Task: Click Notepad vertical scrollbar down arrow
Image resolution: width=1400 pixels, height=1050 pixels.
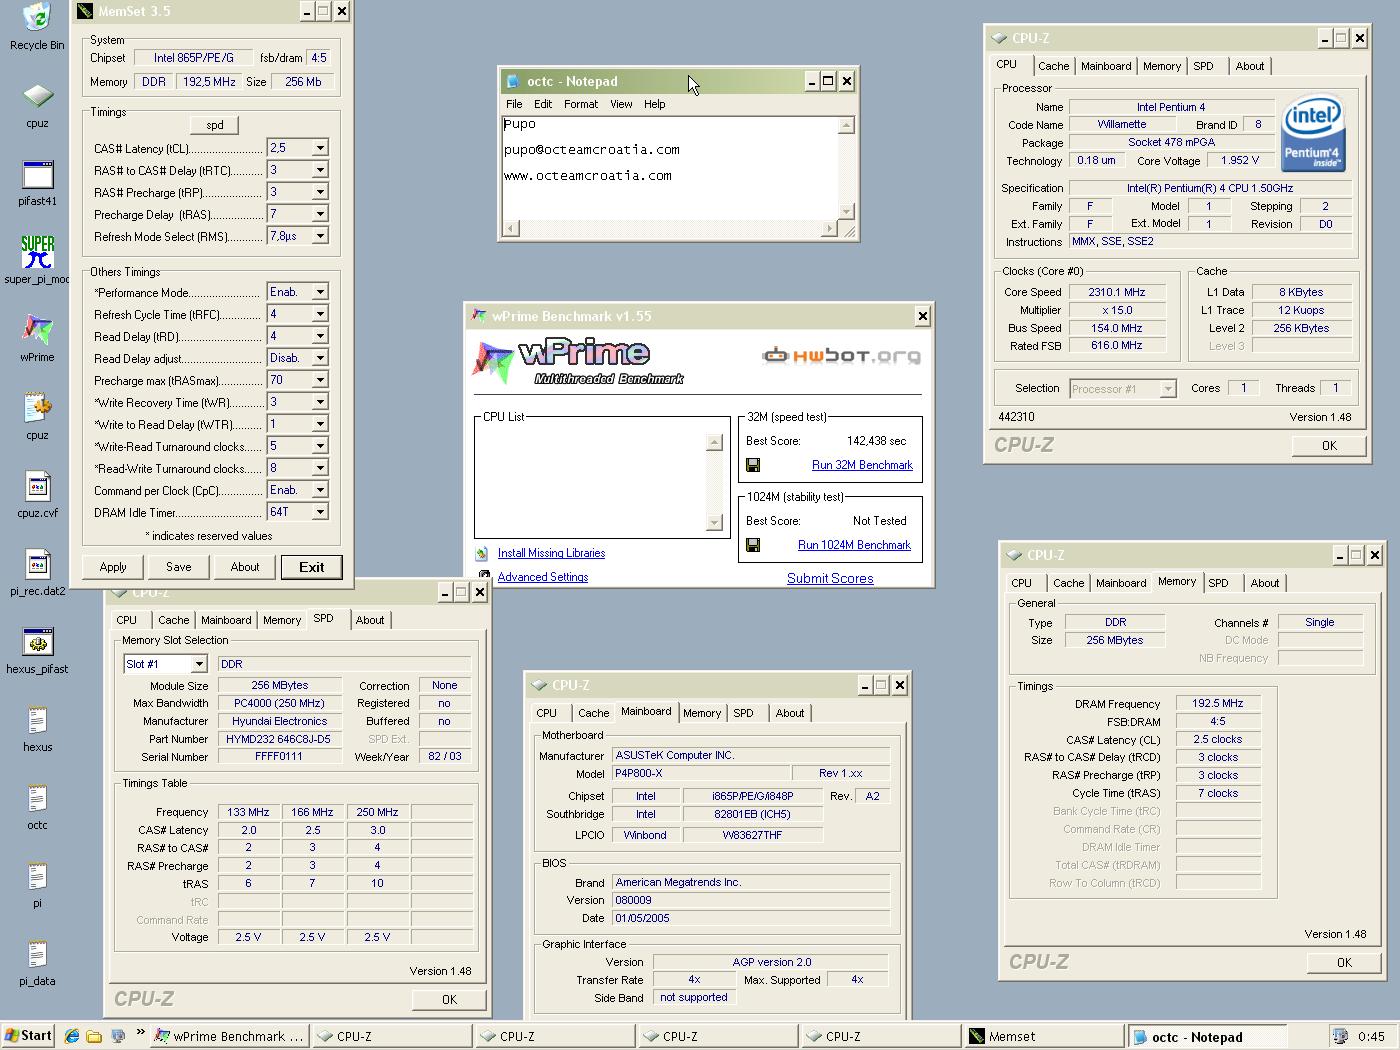Action: tap(846, 211)
